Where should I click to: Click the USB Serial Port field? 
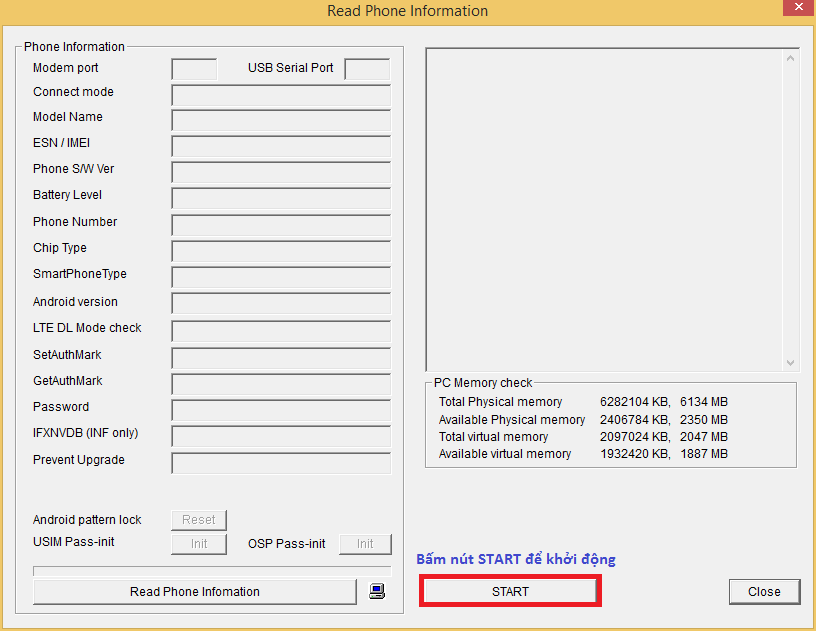tap(367, 69)
